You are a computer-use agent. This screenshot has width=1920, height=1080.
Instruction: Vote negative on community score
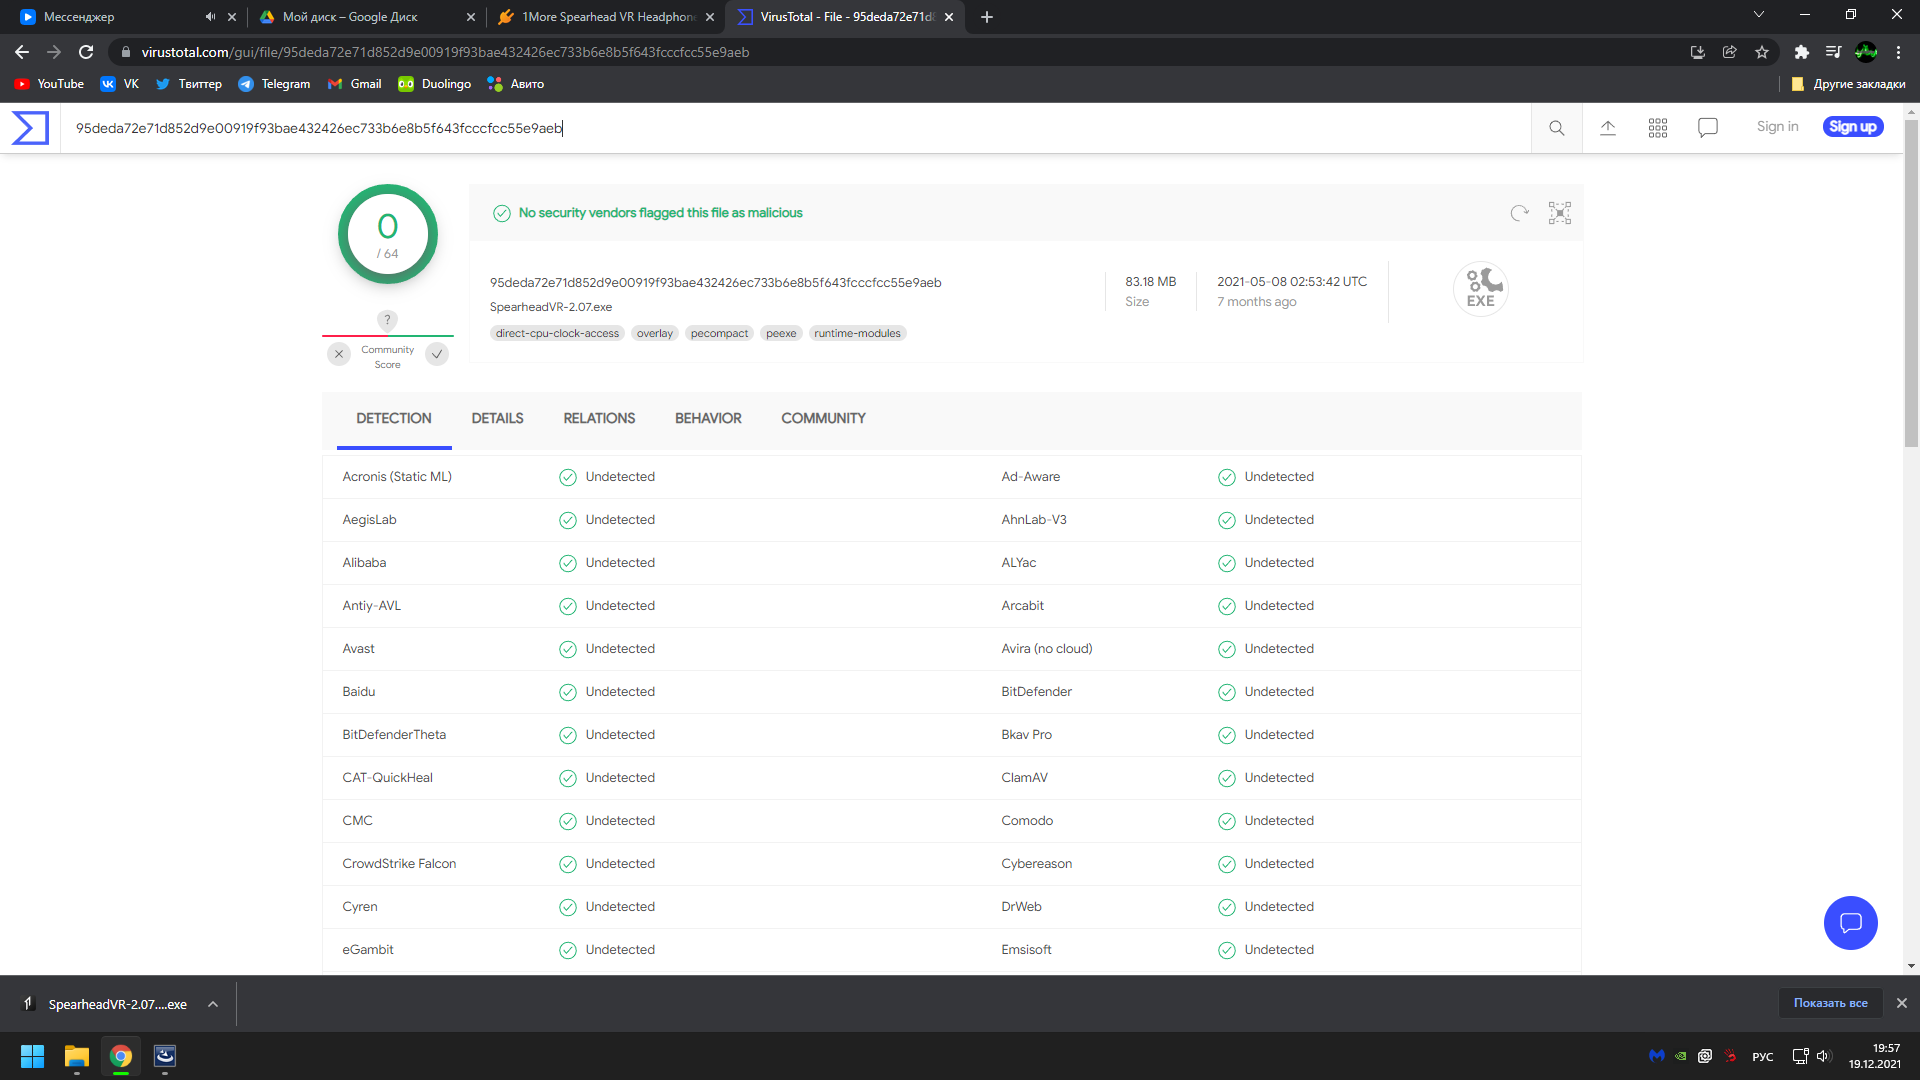(x=339, y=354)
